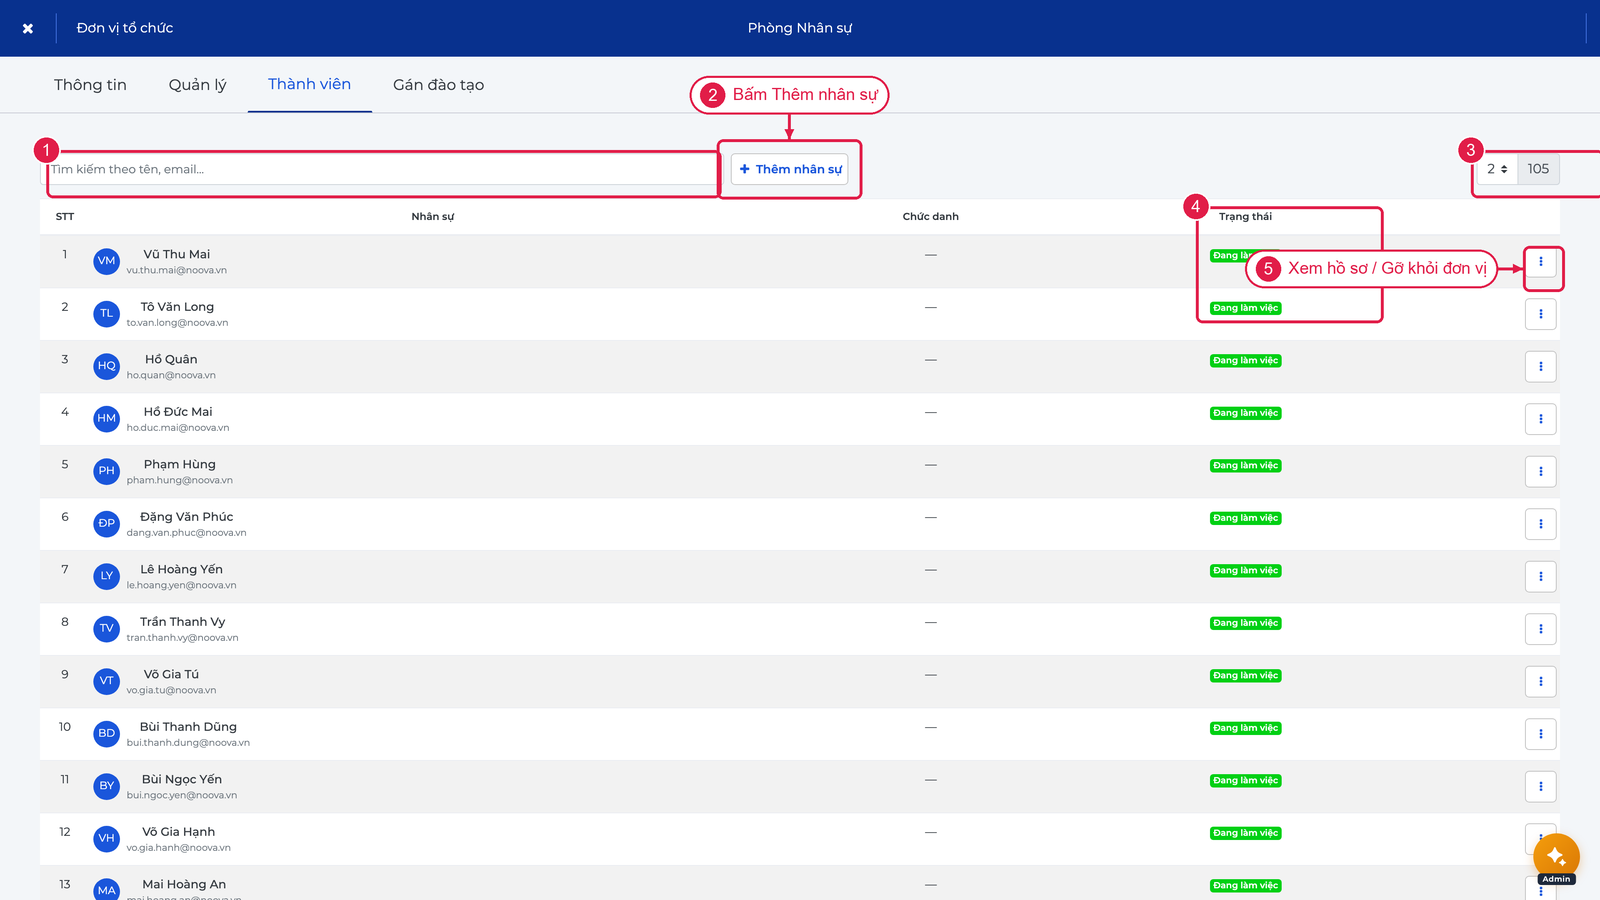The width and height of the screenshot is (1600, 900).
Task: Open three-dot actions menu for Hồ Quân
Action: tap(1541, 367)
